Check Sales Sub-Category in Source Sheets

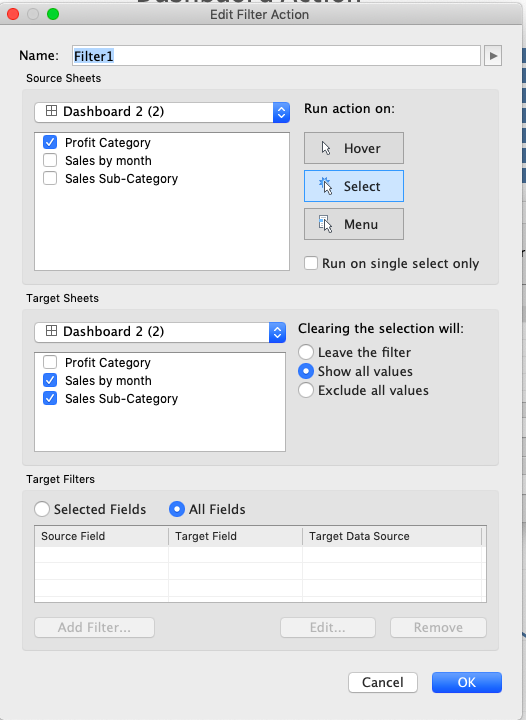tap(50, 178)
